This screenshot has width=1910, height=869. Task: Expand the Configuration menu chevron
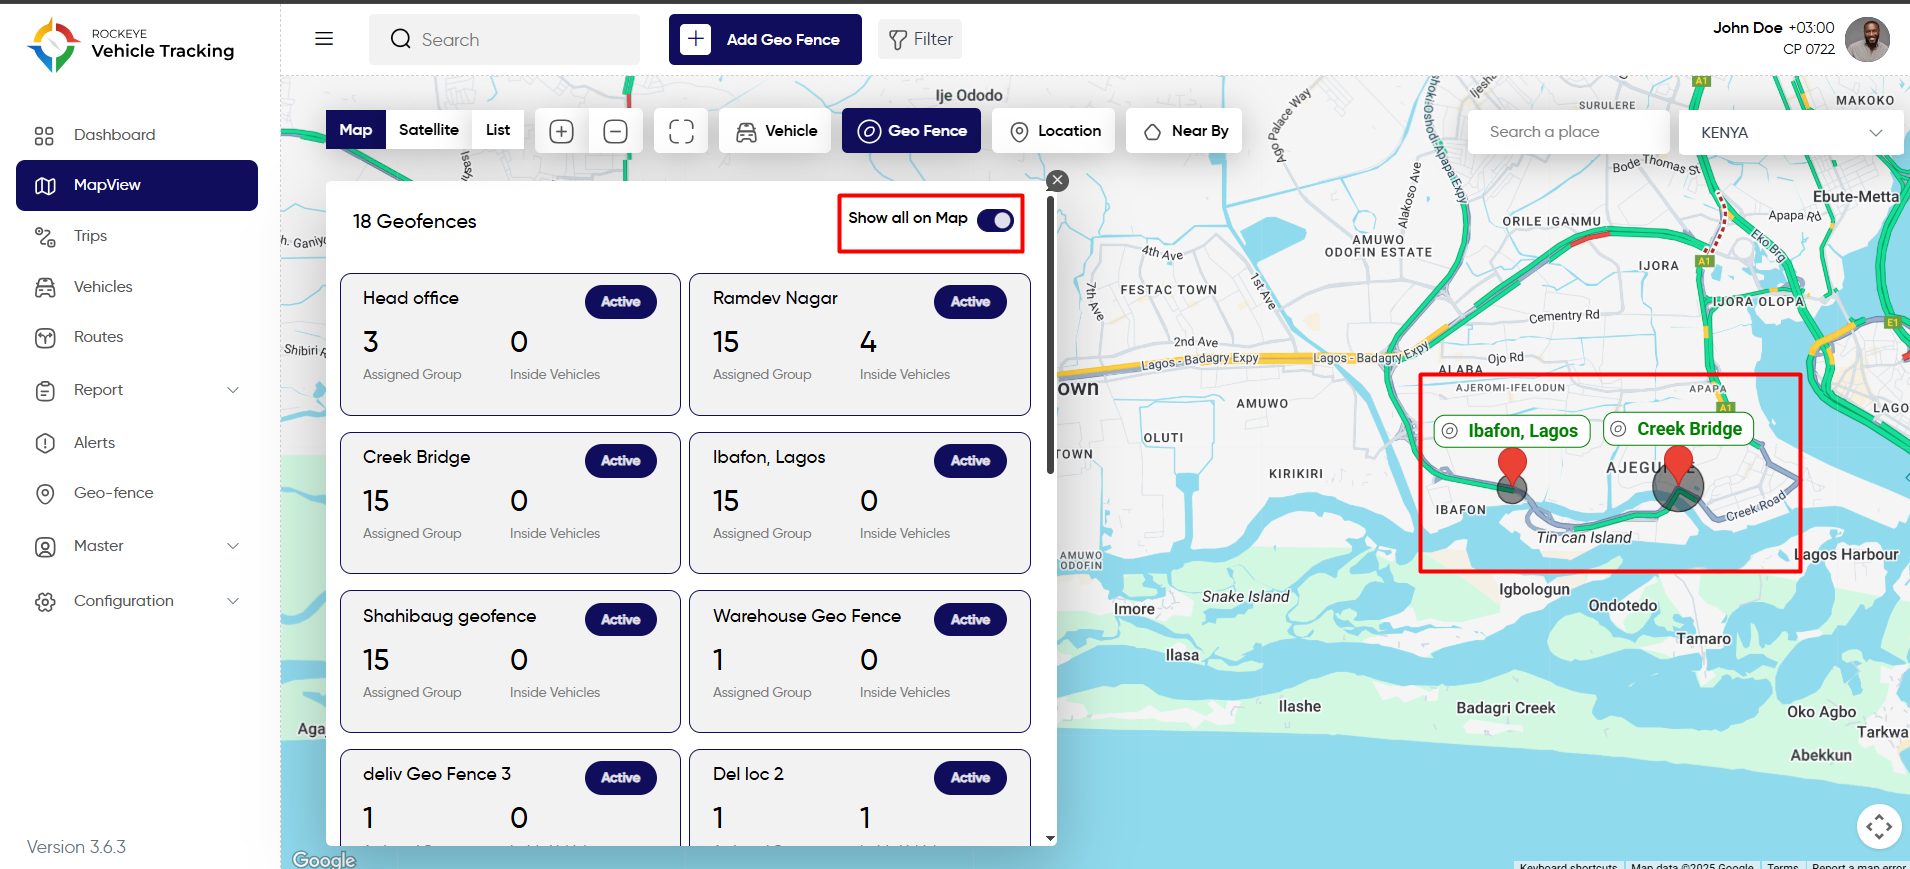pos(233,601)
